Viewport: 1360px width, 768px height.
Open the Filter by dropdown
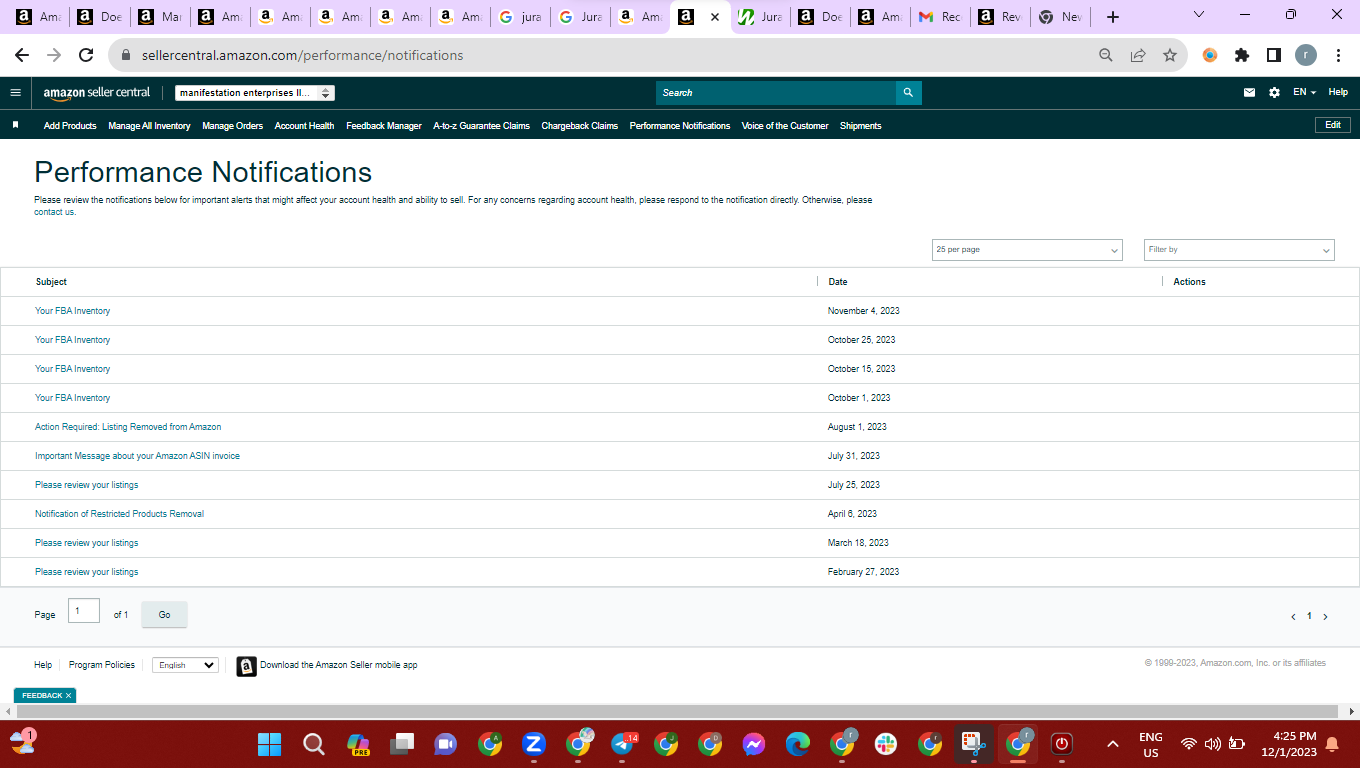coord(1239,250)
